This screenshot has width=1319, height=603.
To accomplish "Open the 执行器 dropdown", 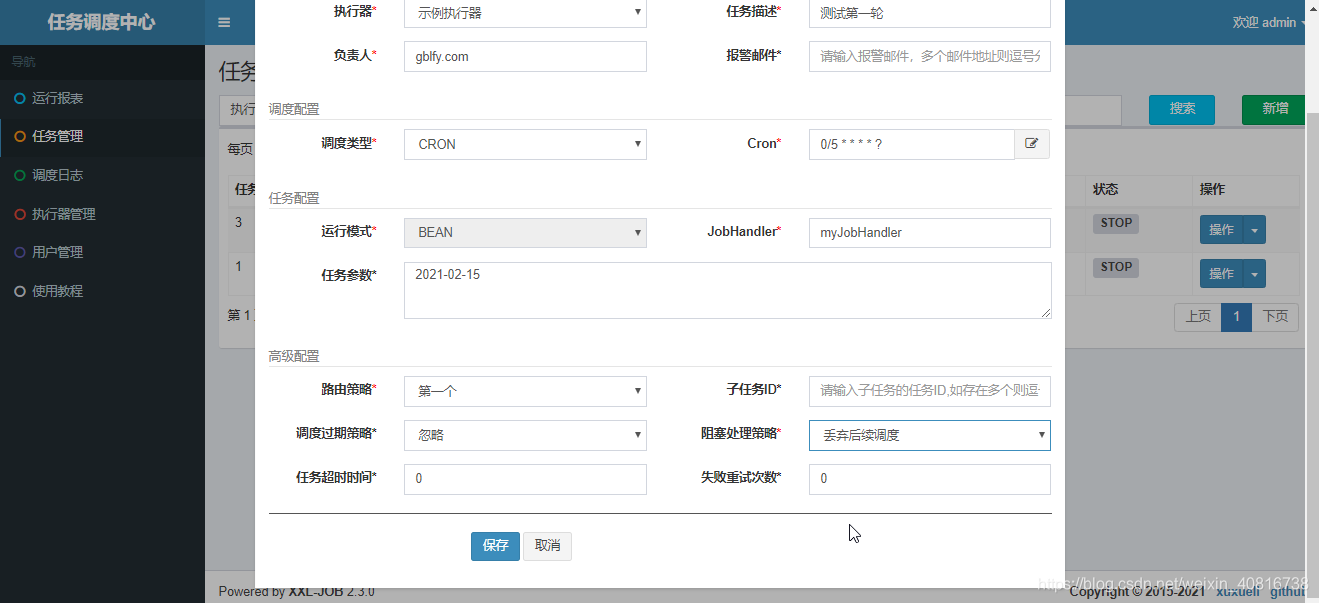I will pos(525,12).
